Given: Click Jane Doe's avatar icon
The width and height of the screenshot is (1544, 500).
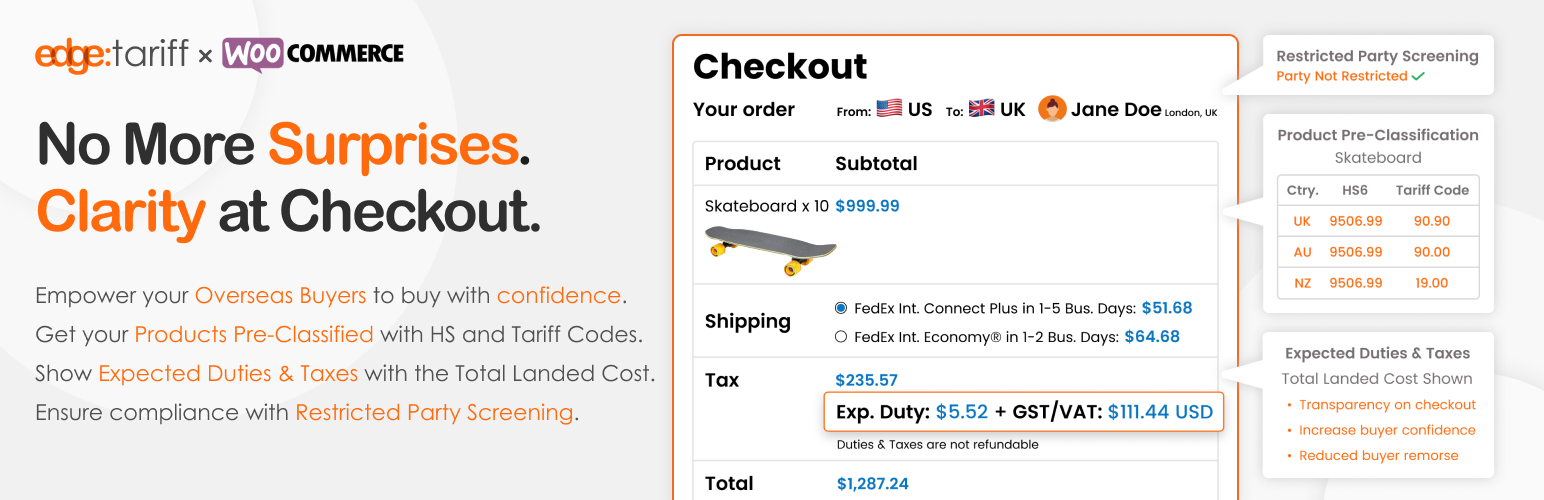Looking at the screenshot, I should click(x=1052, y=109).
